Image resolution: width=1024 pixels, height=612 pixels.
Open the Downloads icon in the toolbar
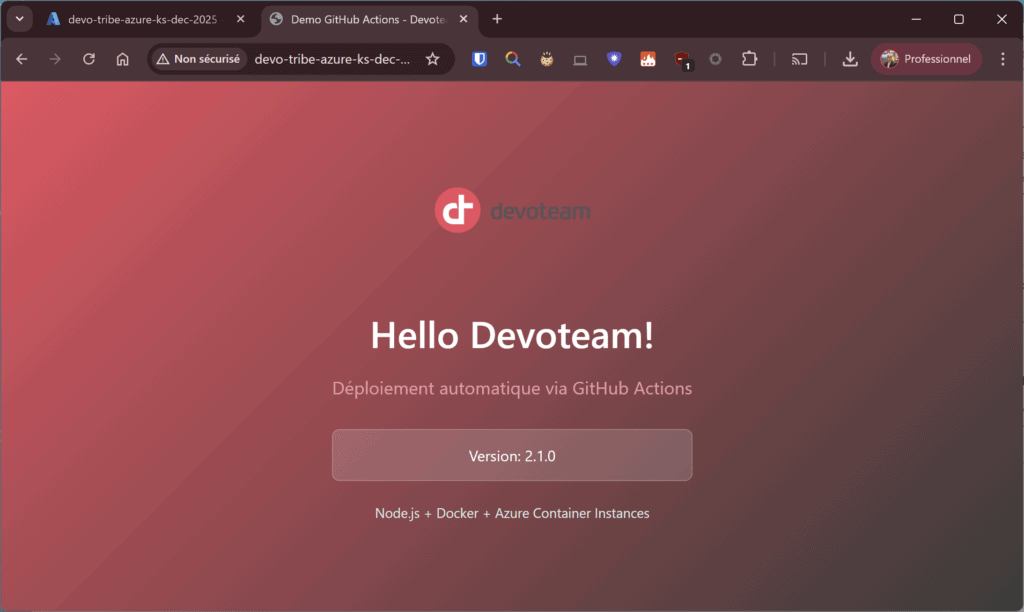click(x=849, y=59)
